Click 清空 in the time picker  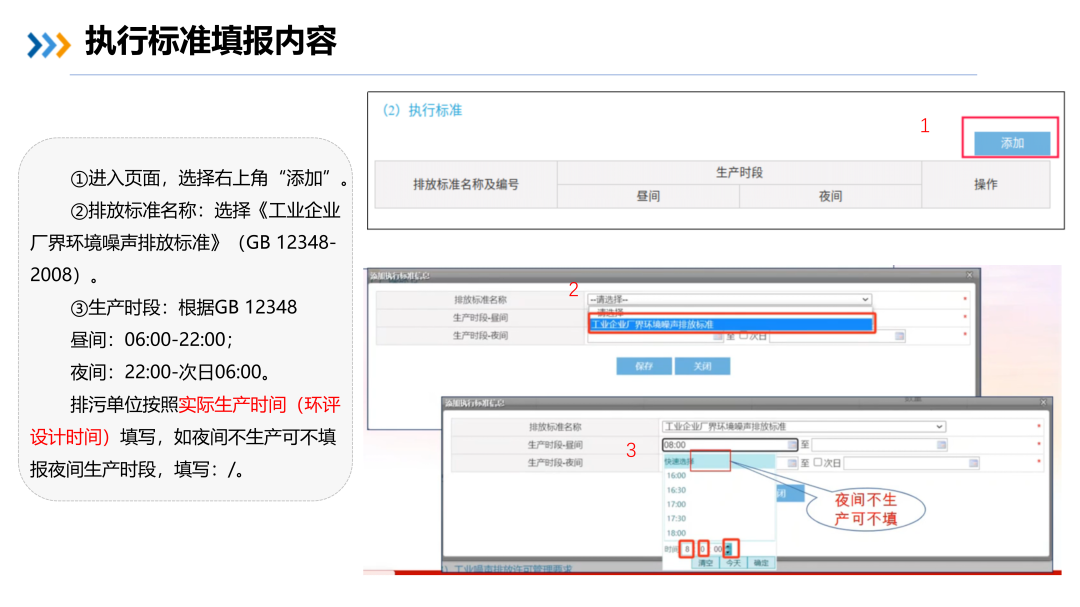click(x=705, y=563)
